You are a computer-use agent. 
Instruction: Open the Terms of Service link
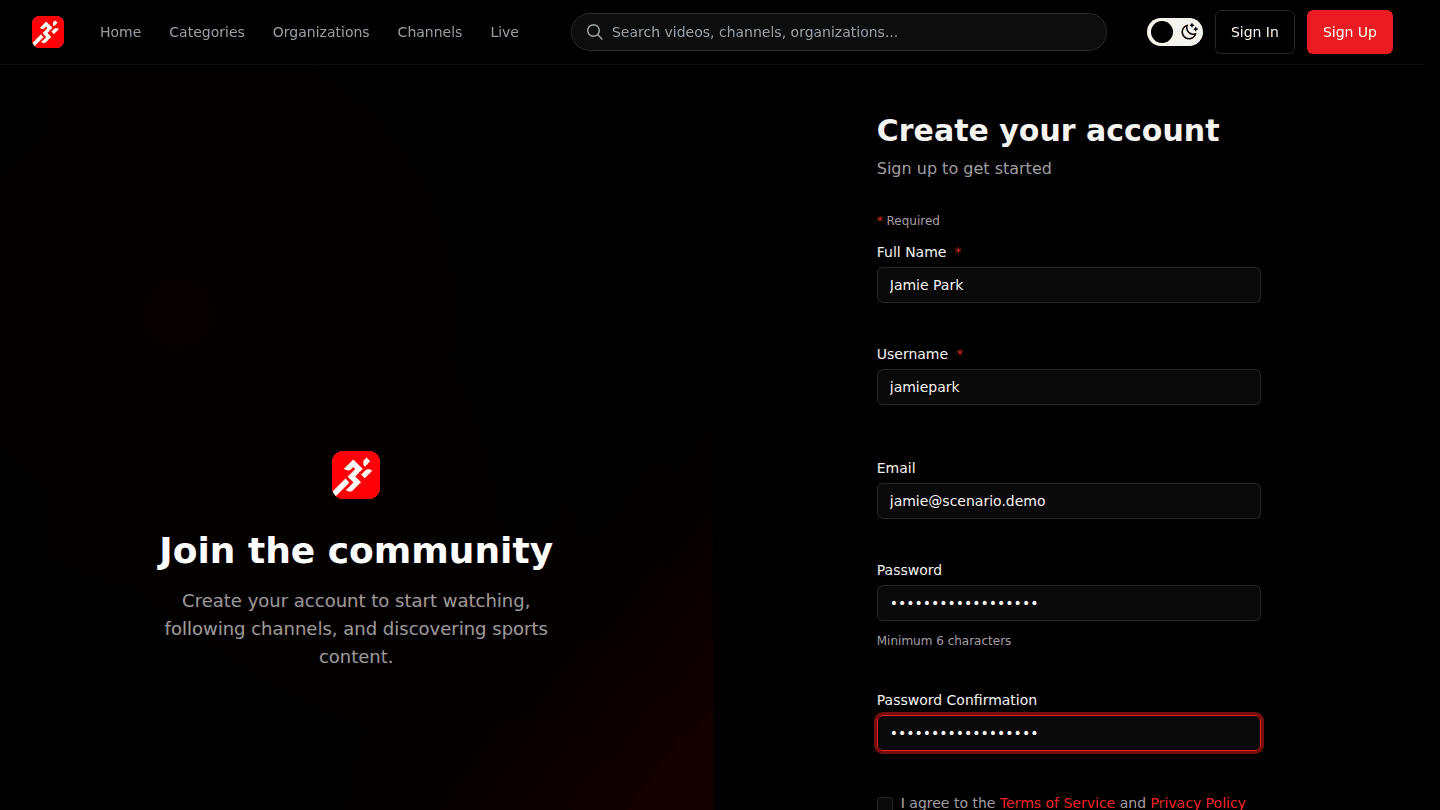coord(1057,803)
